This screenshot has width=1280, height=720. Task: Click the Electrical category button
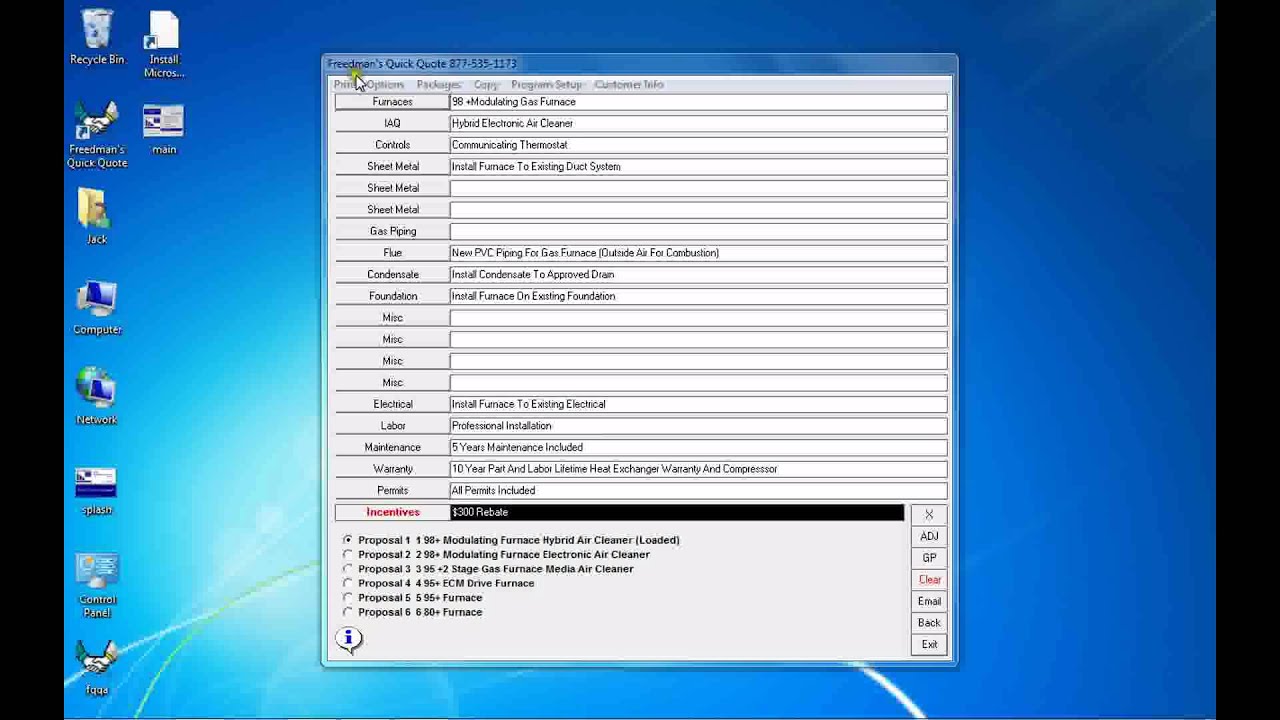pos(392,404)
